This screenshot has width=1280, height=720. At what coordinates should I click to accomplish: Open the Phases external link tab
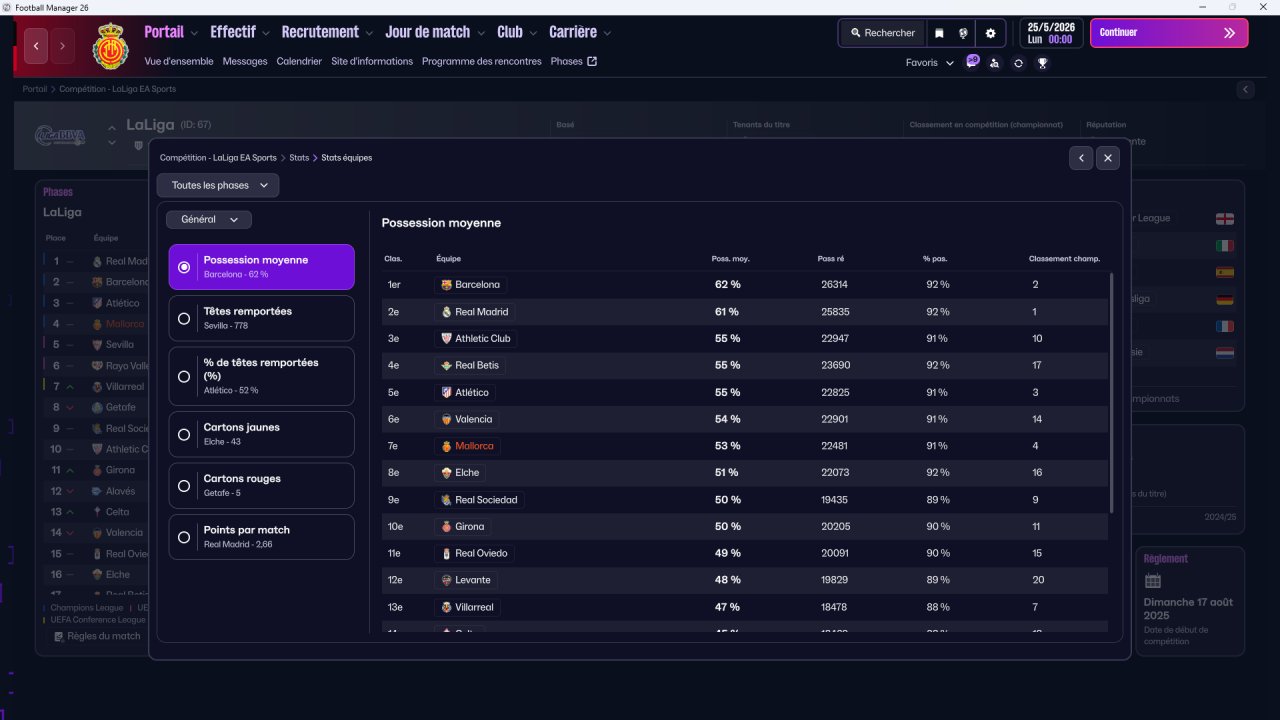pyautogui.click(x=574, y=61)
